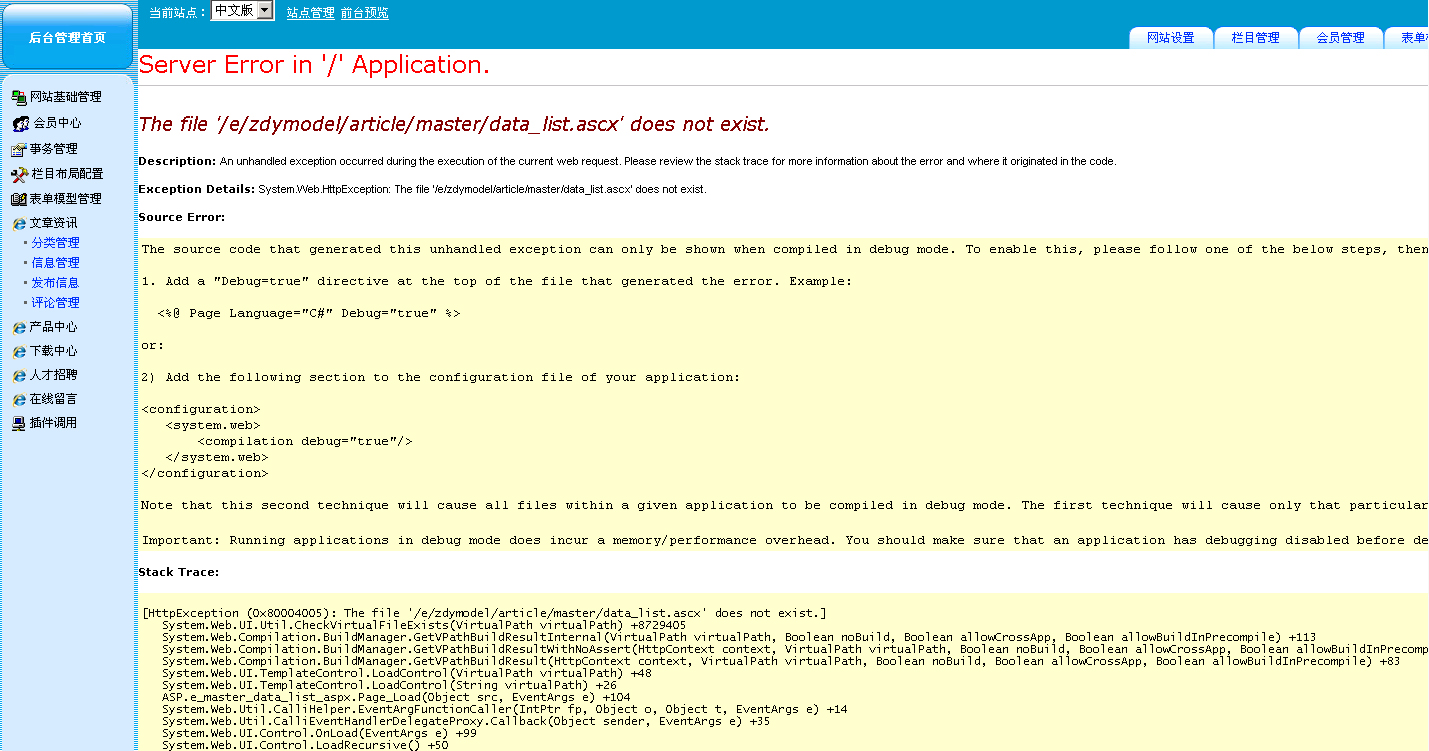The width and height of the screenshot is (1429, 751).
Task: Click the 会员中心 users icon
Action: pos(20,123)
